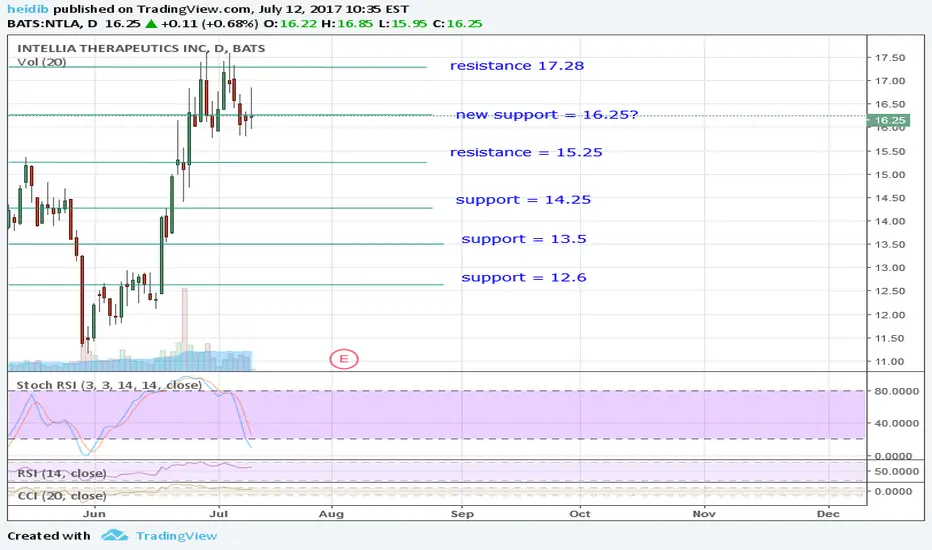
Task: Click the Aug label on time axis
Action: [x=331, y=514]
